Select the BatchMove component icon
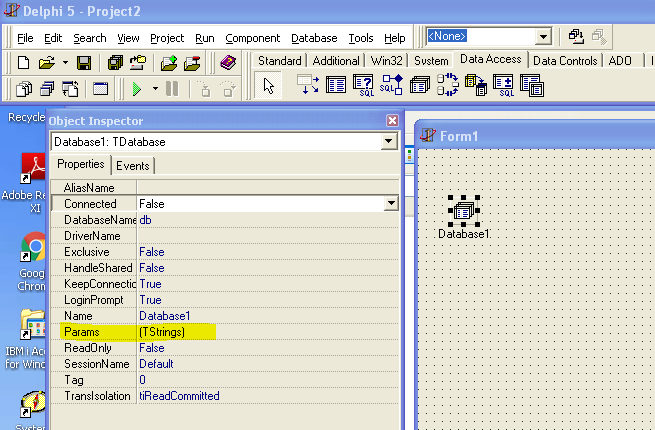 coord(476,85)
